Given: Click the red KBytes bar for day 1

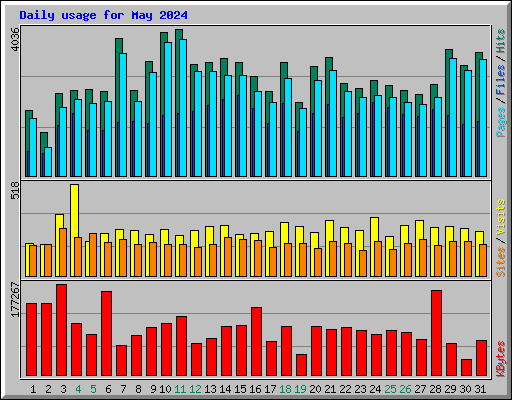Looking at the screenshot, I should 32,340.
